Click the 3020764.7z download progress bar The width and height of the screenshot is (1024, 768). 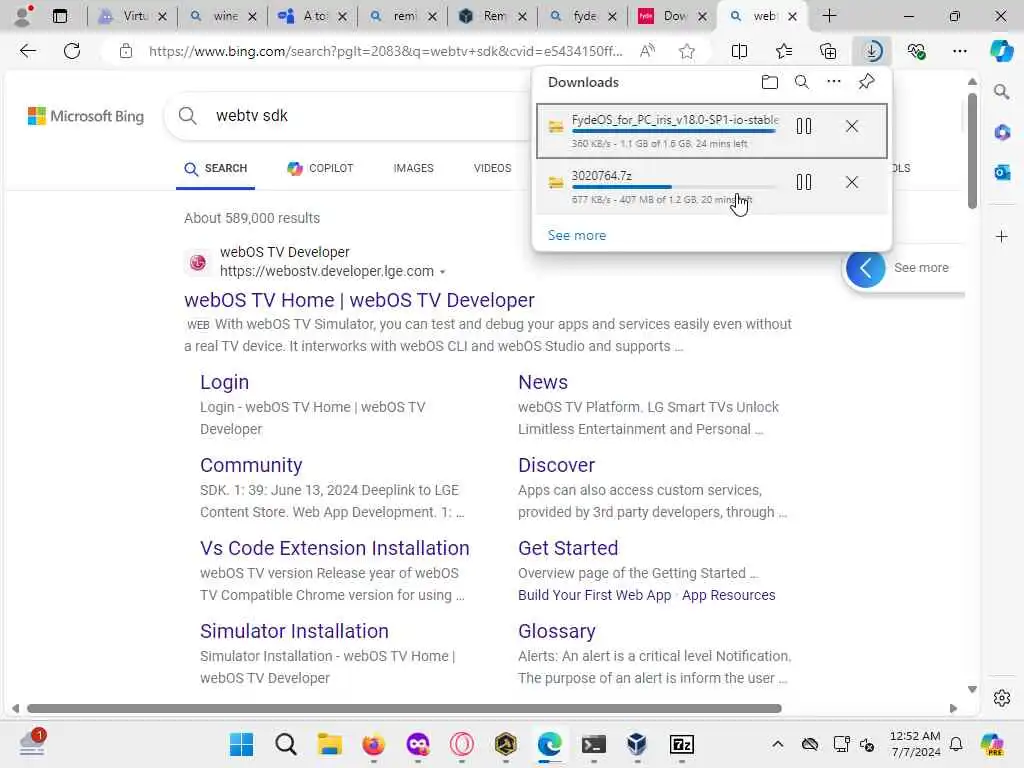674,187
